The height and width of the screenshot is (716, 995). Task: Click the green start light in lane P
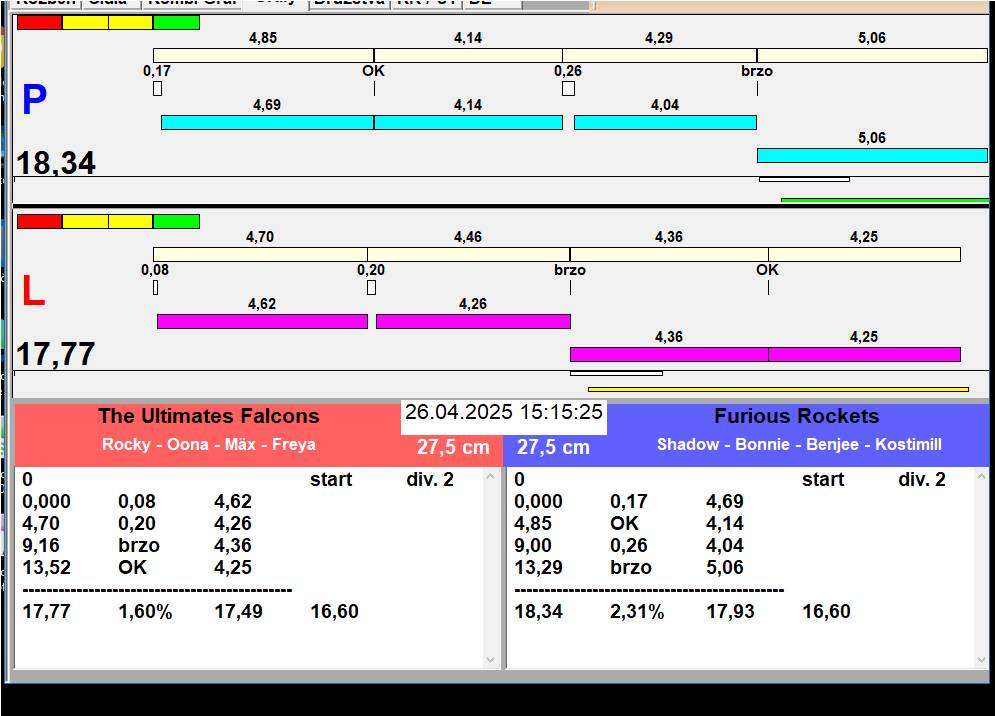click(x=176, y=22)
